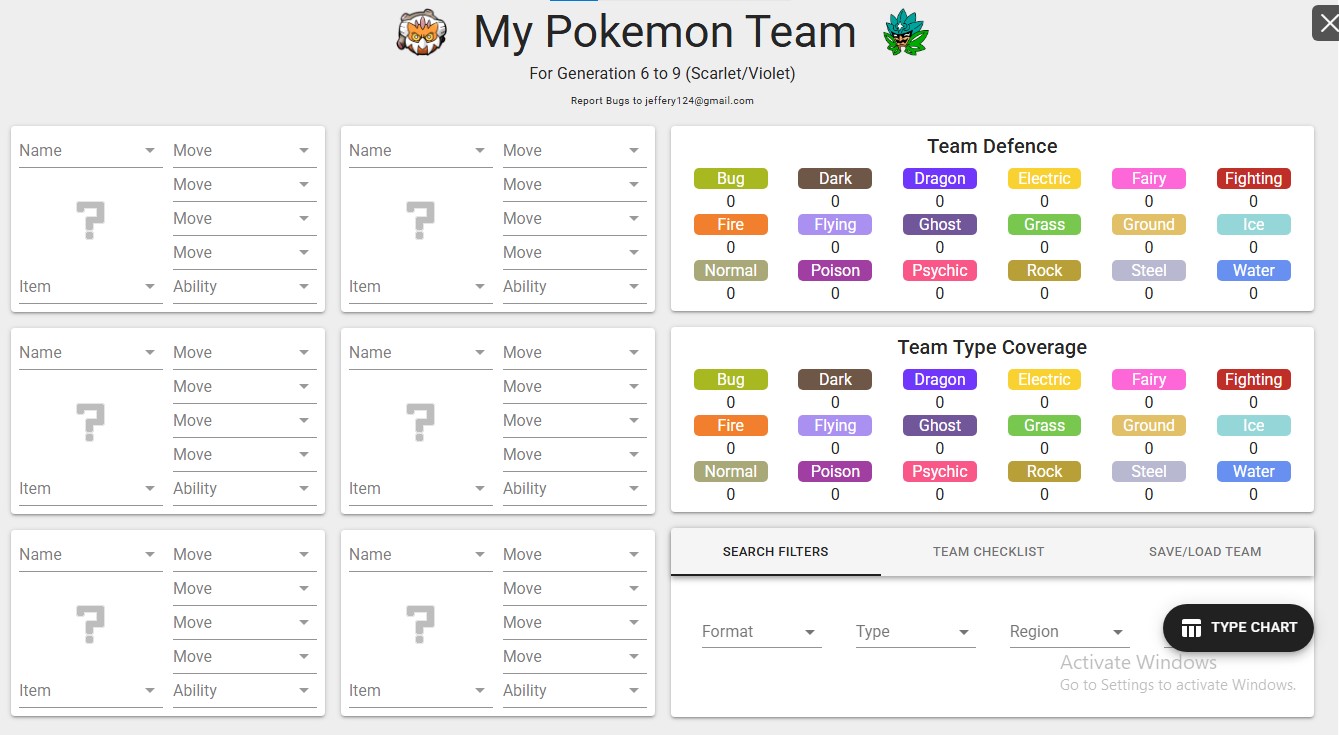Click the Poison badge under Team Type Coverage
This screenshot has height=735, width=1339.
[x=835, y=472]
